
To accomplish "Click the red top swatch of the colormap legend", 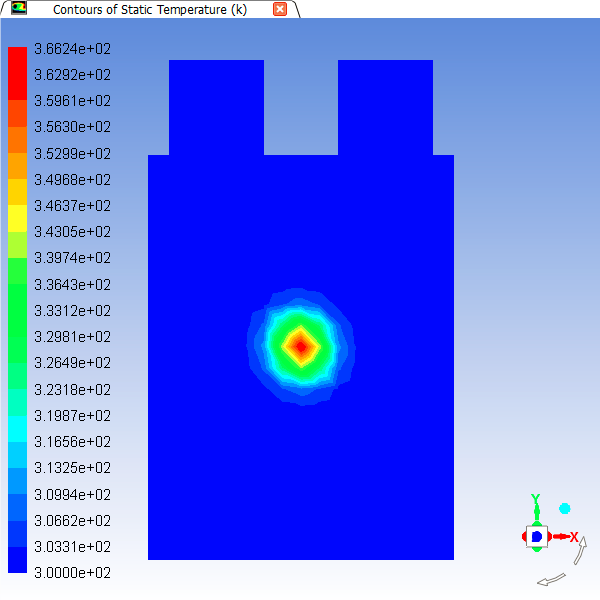I will 18,60.
